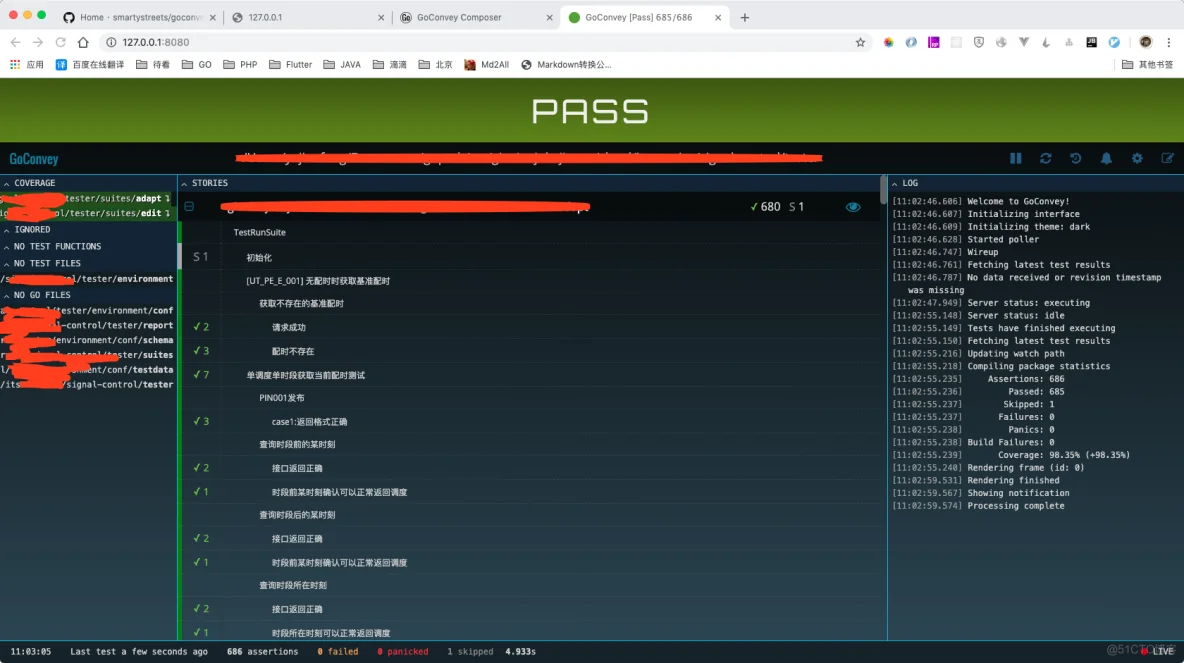Screen dimensions: 1184x663
Task: Open the composer edit icon
Action: pos(1167,159)
